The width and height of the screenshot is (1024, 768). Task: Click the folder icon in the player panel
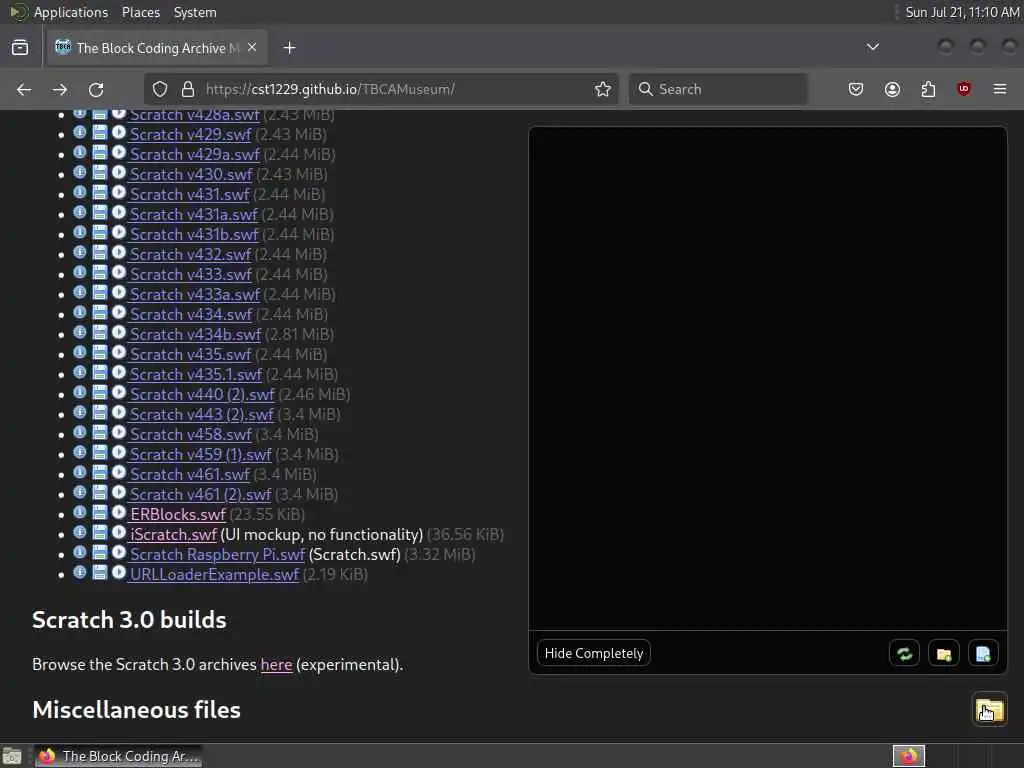coord(944,653)
